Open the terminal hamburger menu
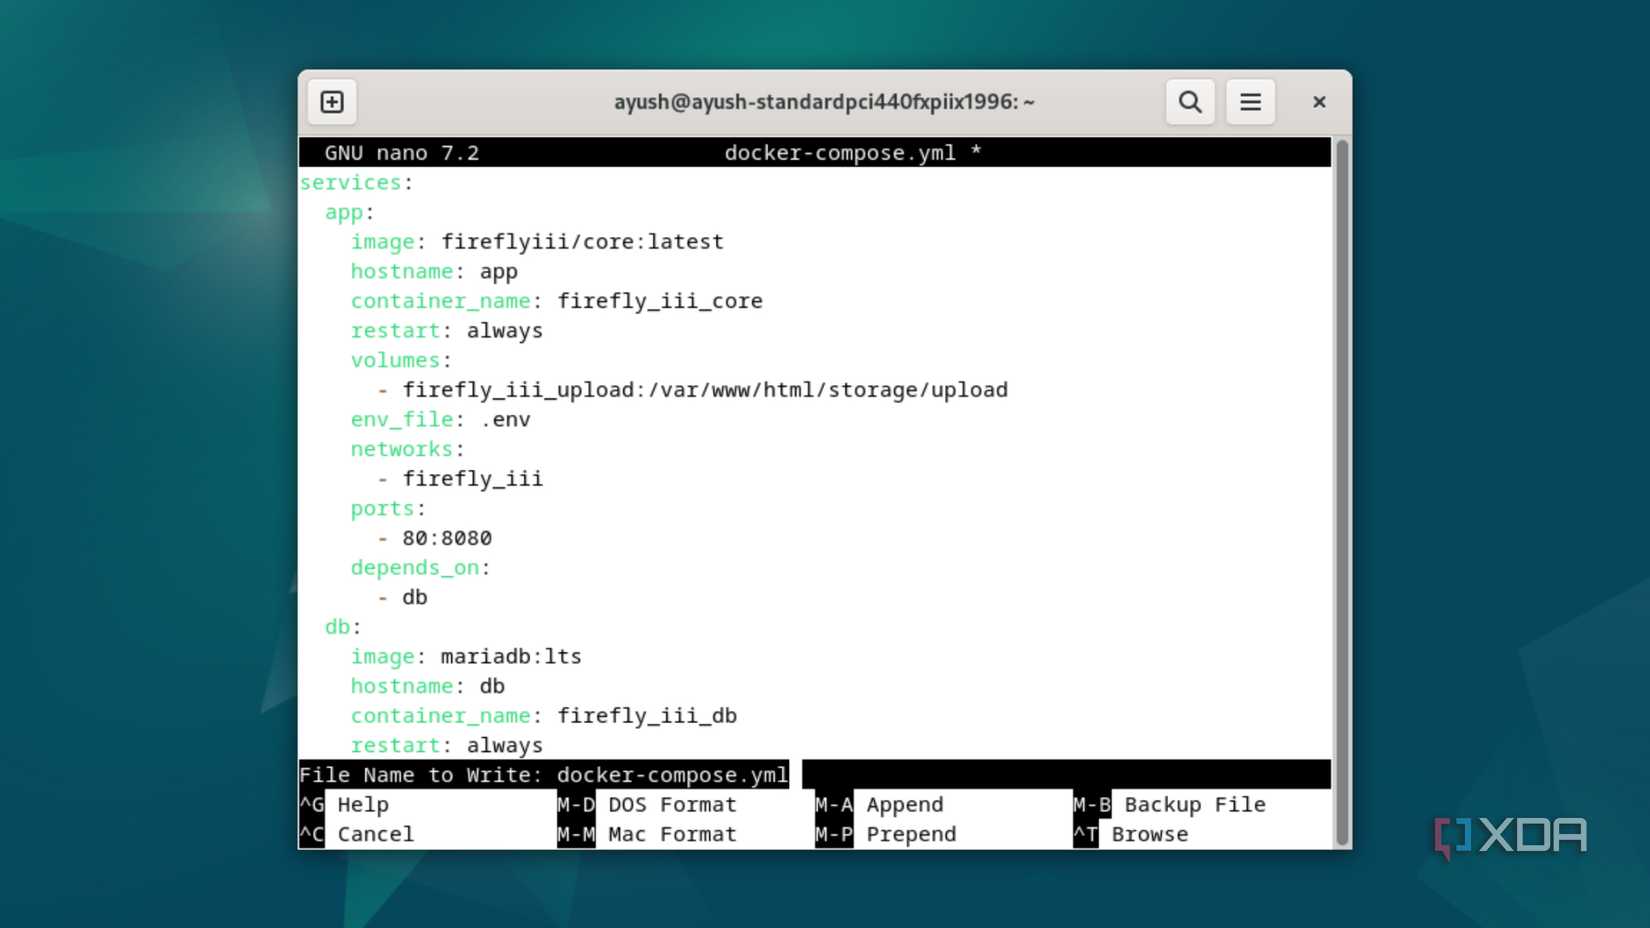The height and width of the screenshot is (928, 1650). pos(1250,102)
